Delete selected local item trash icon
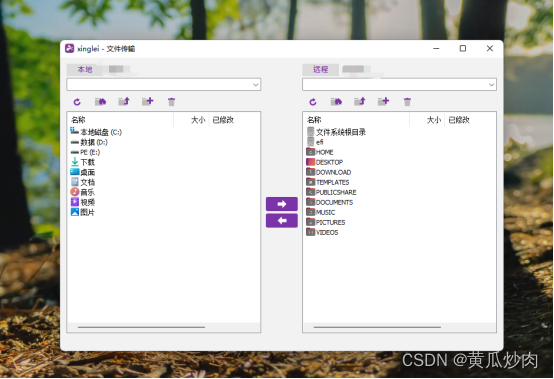Image resolution: width=554 pixels, height=379 pixels. [x=171, y=102]
